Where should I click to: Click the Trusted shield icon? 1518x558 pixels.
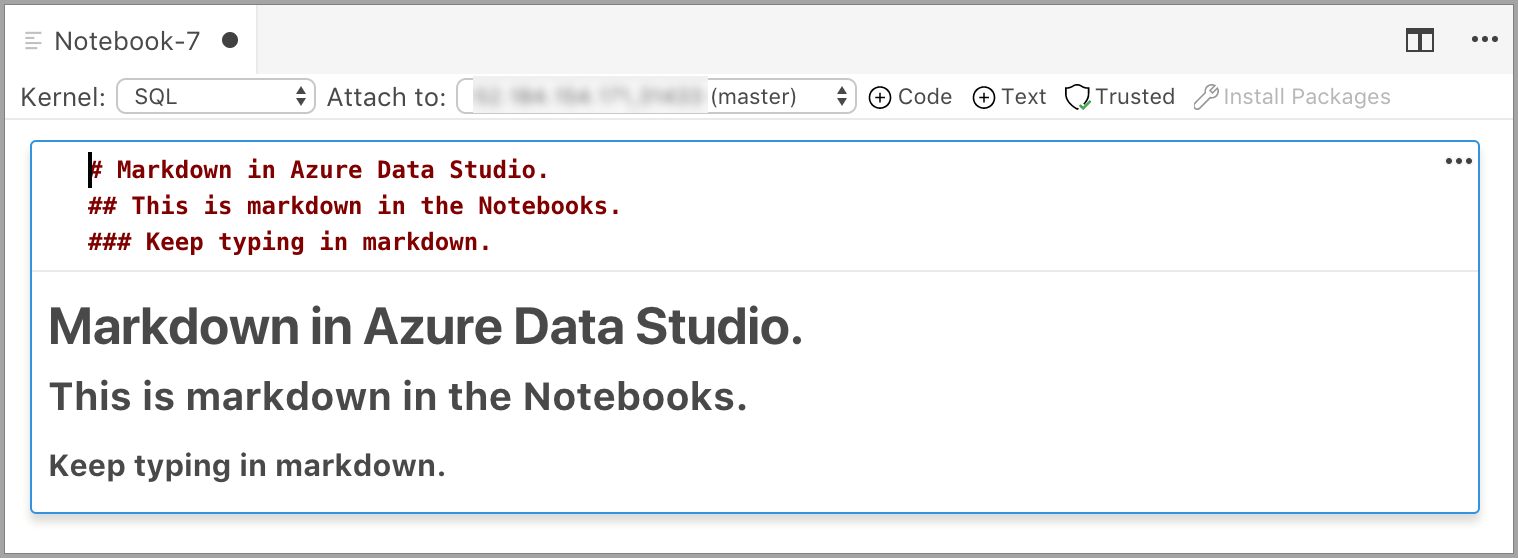point(1077,97)
